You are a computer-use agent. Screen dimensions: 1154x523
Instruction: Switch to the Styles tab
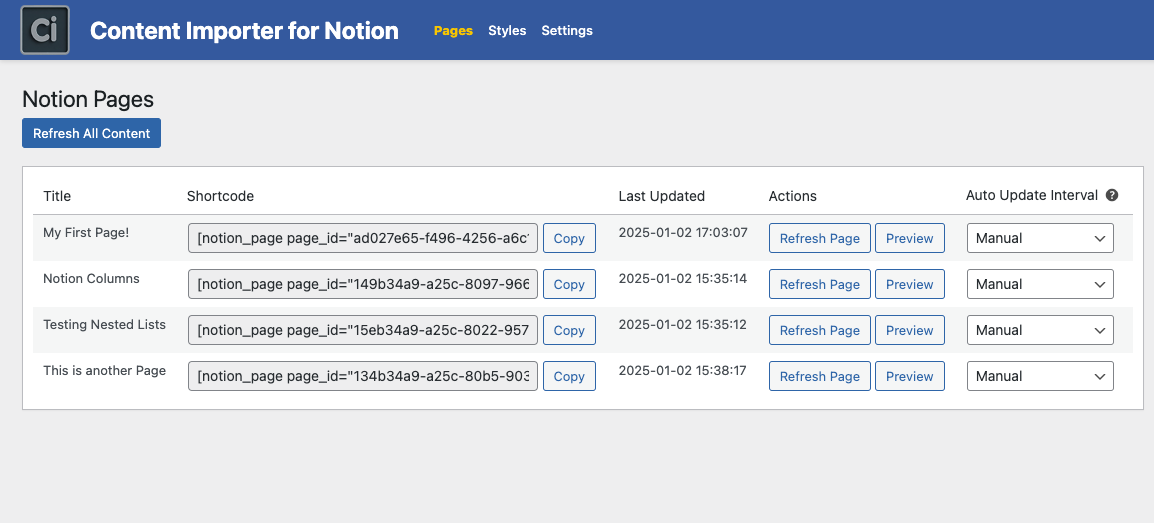pyautogui.click(x=507, y=31)
